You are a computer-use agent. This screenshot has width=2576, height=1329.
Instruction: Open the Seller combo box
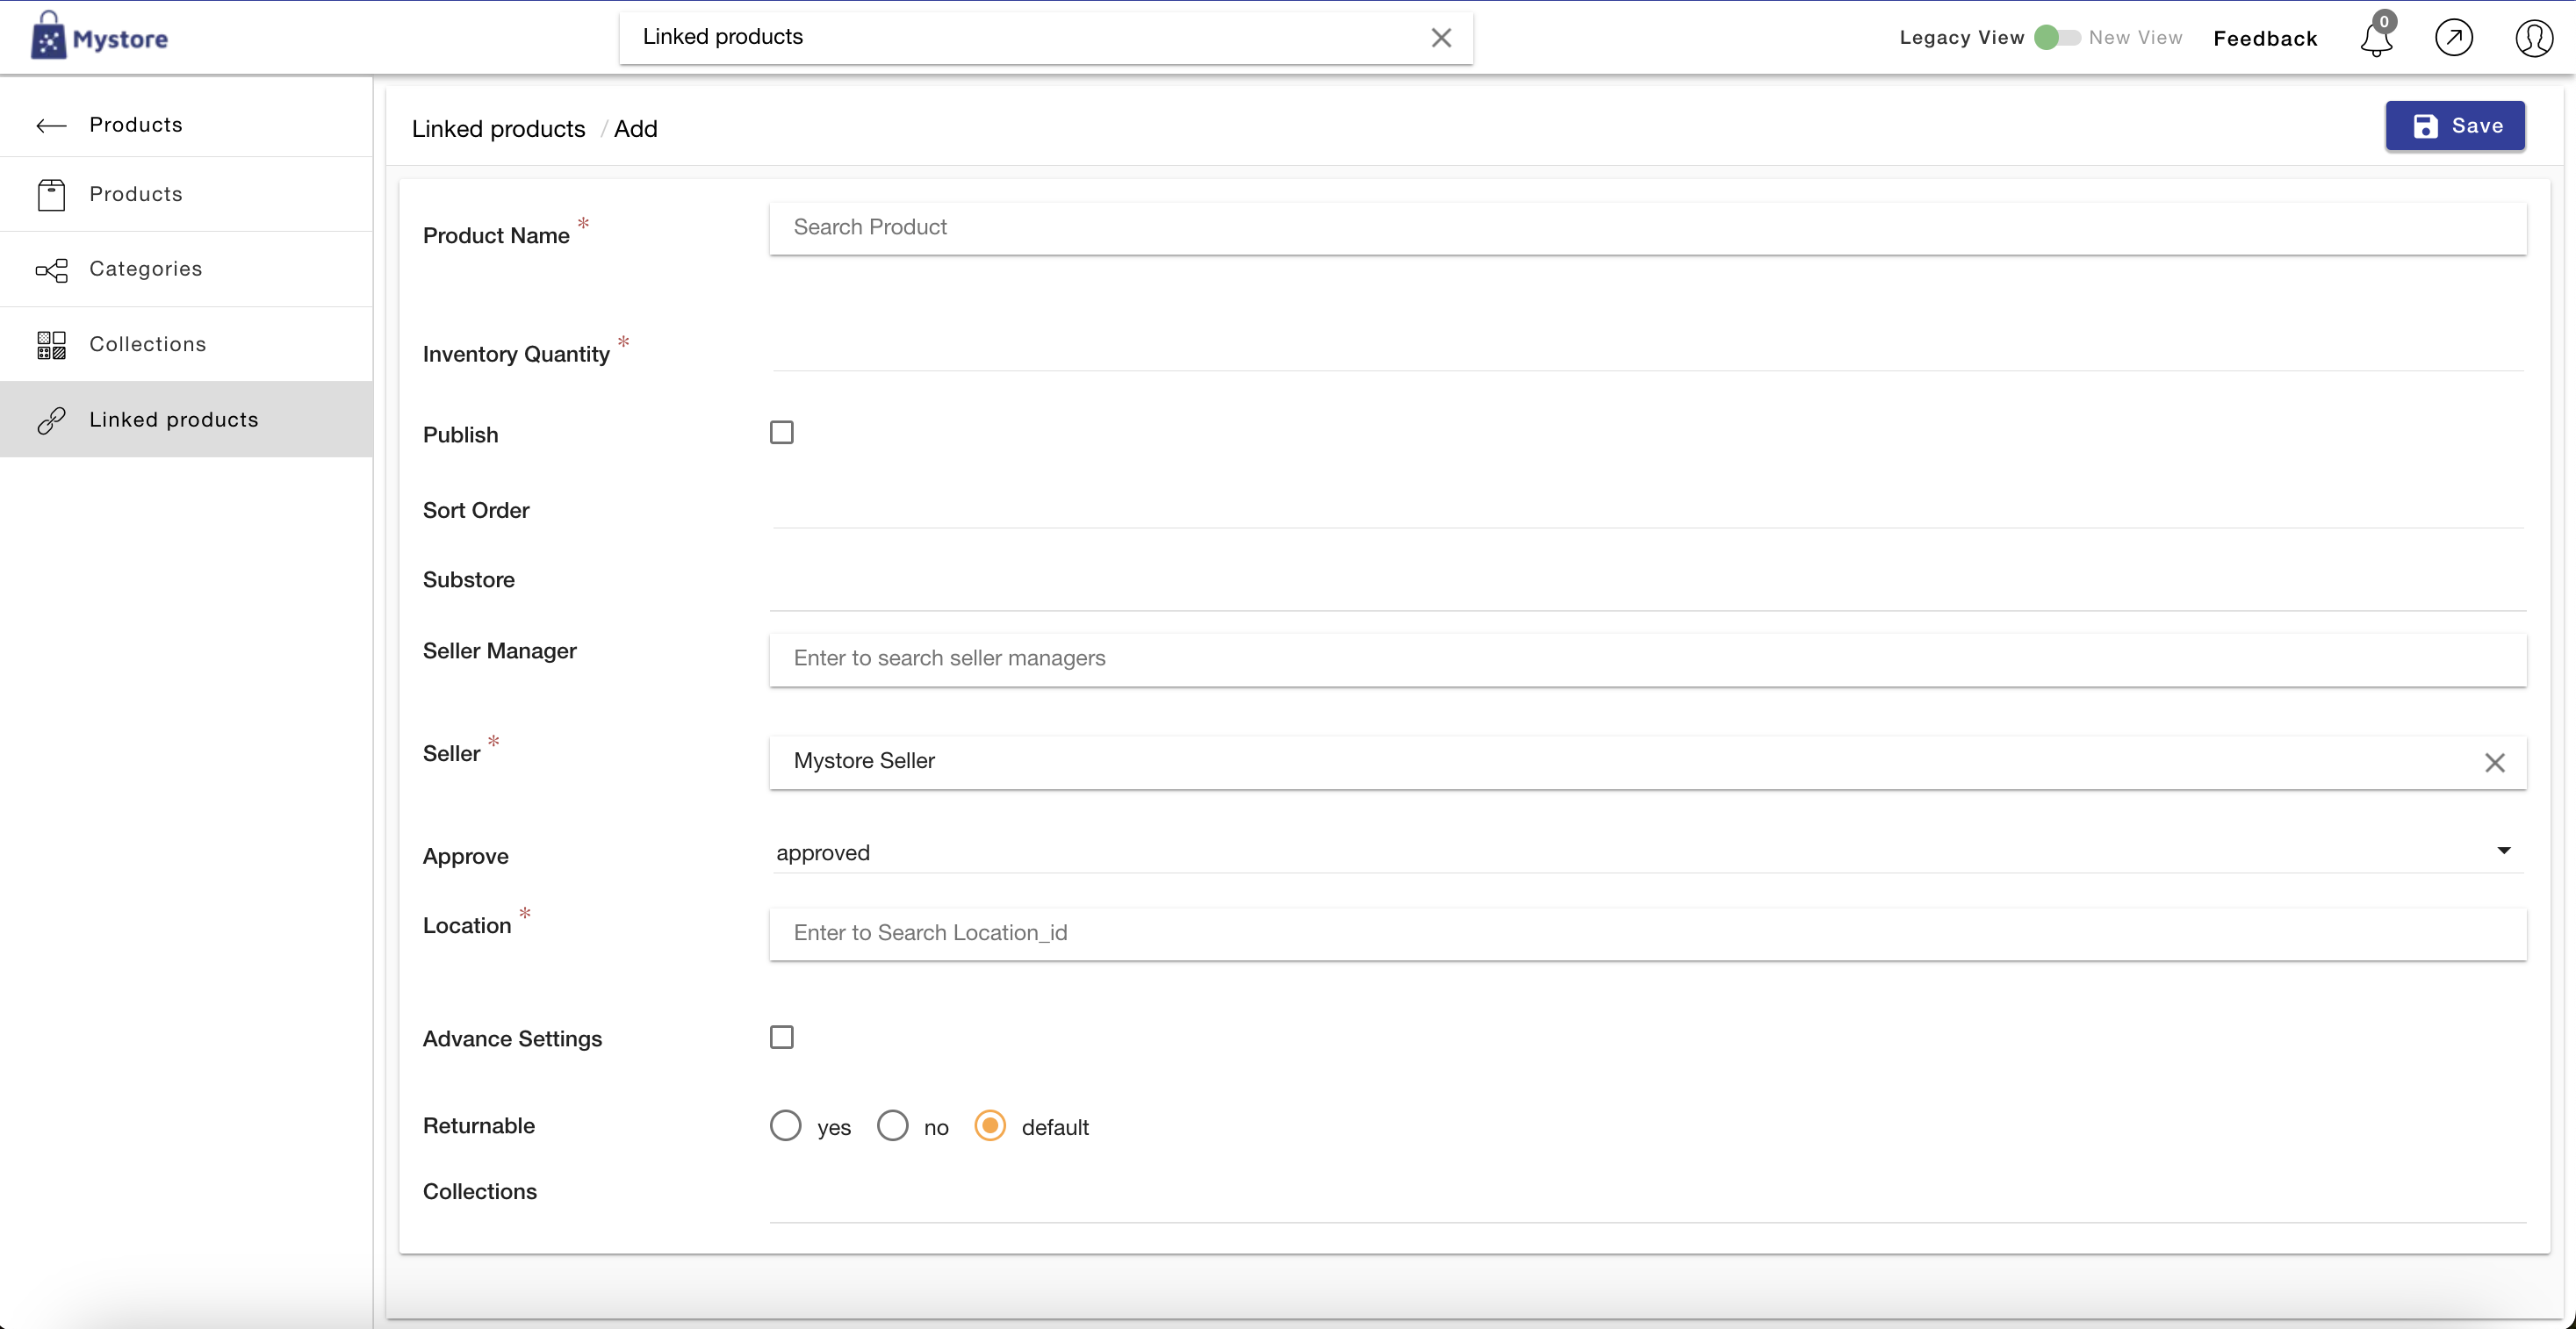(1648, 762)
